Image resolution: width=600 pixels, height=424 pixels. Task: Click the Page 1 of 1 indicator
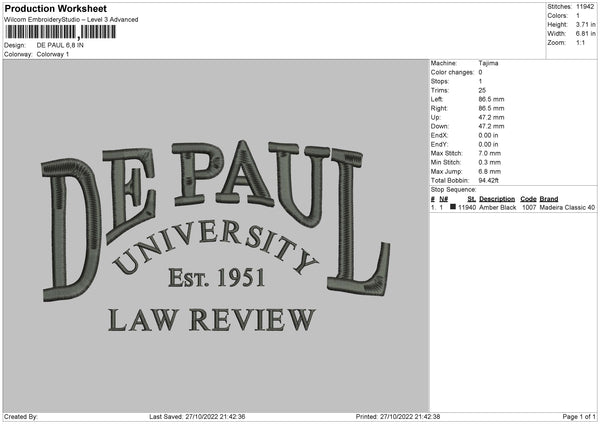(x=579, y=417)
